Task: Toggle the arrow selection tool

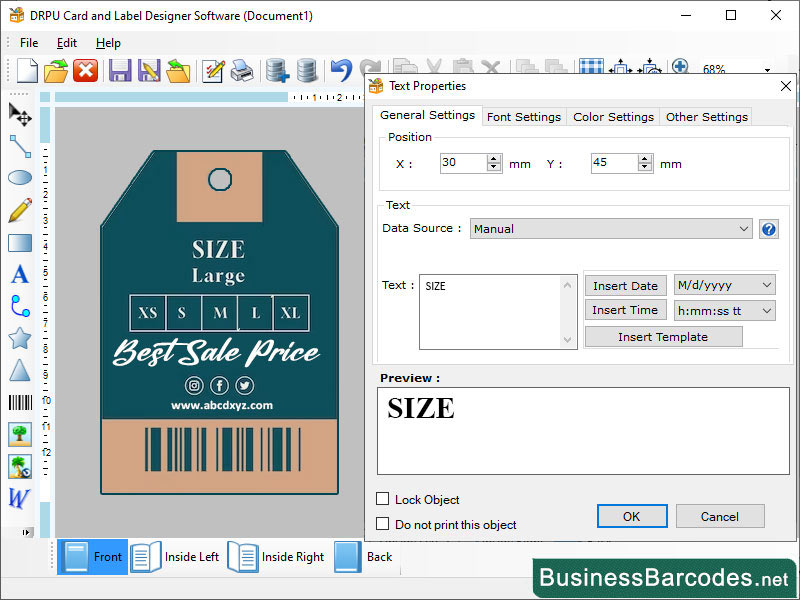Action: 18,115
